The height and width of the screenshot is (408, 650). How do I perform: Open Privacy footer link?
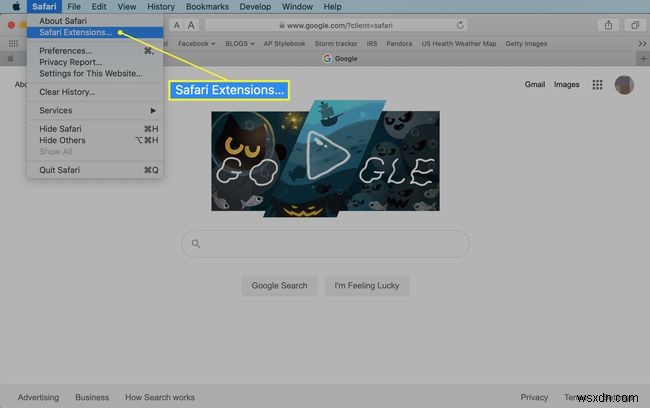coord(534,397)
